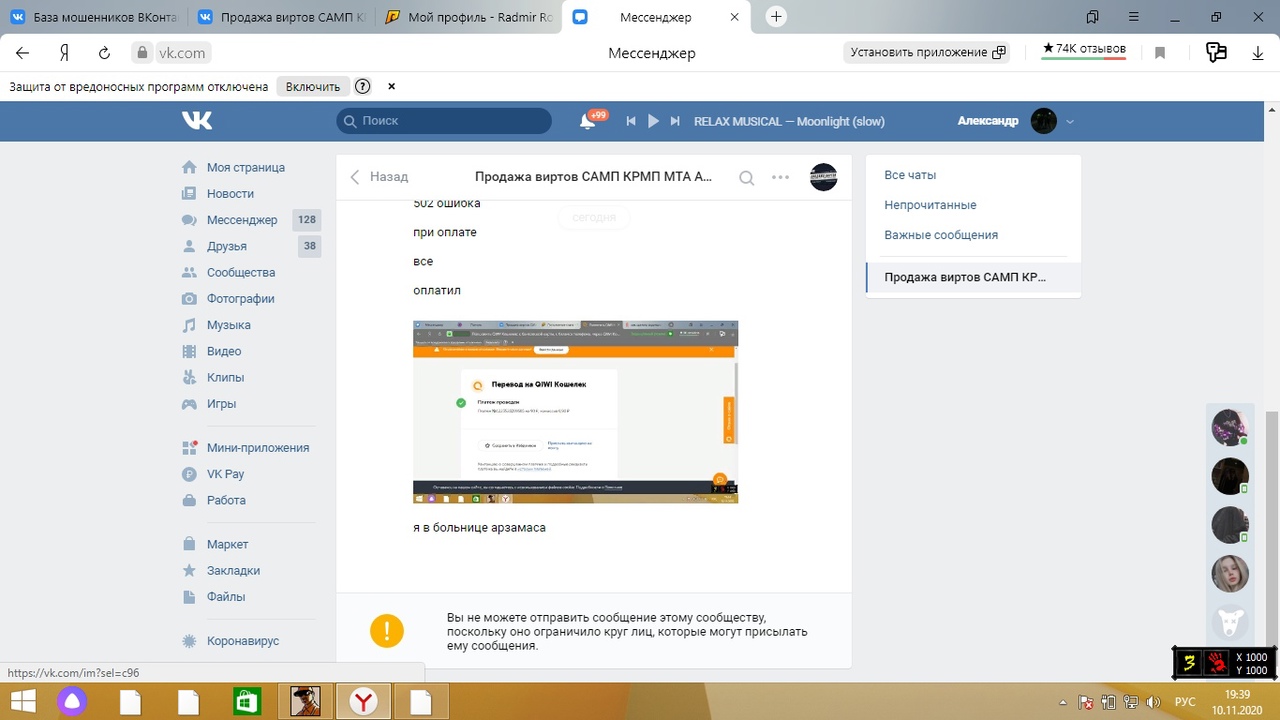The image size is (1280, 720).
Task: Skip to next track in header player
Action: click(675, 121)
